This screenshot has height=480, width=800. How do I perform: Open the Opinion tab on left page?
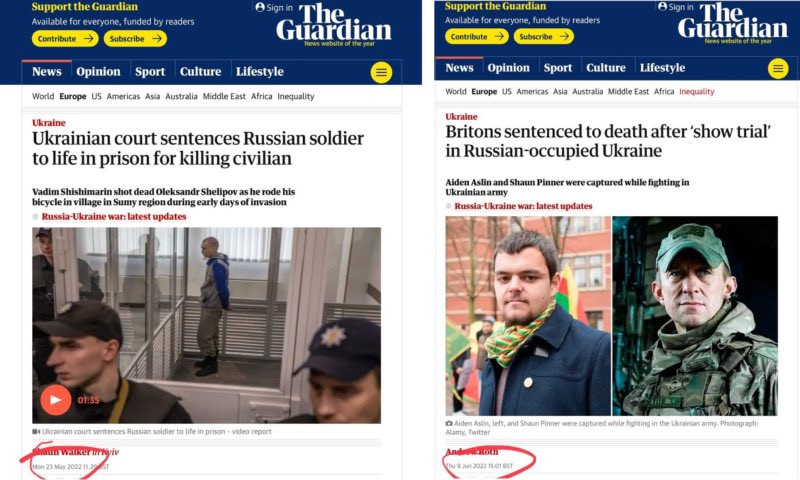coord(98,72)
